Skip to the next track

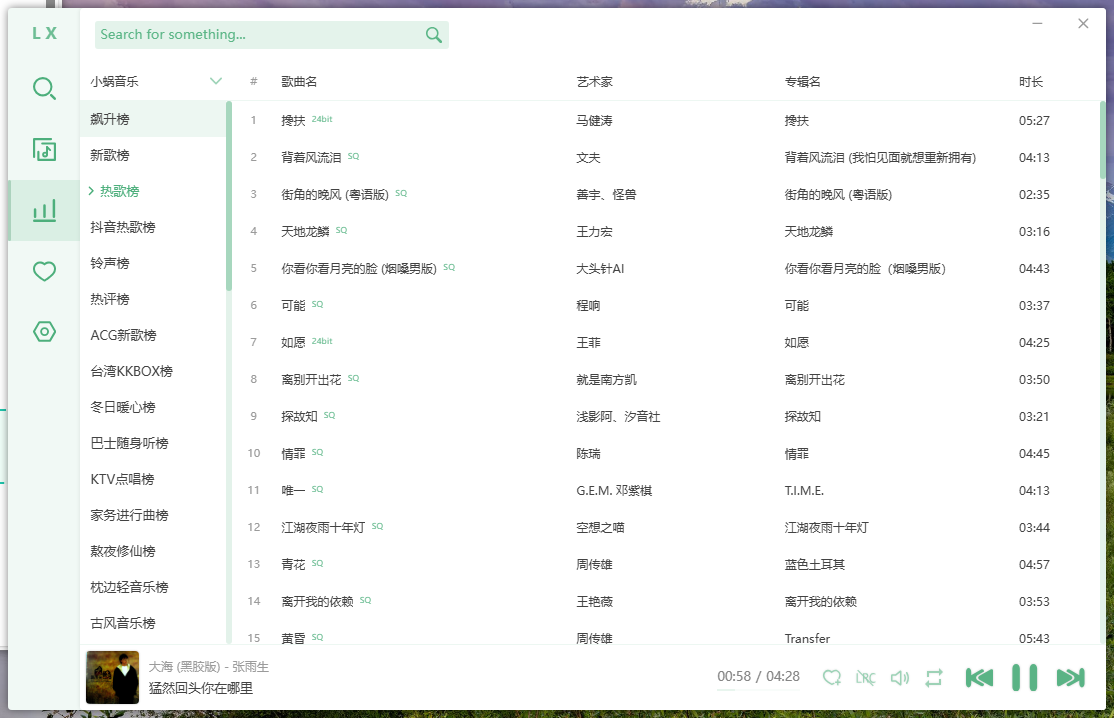pyautogui.click(x=1069, y=677)
